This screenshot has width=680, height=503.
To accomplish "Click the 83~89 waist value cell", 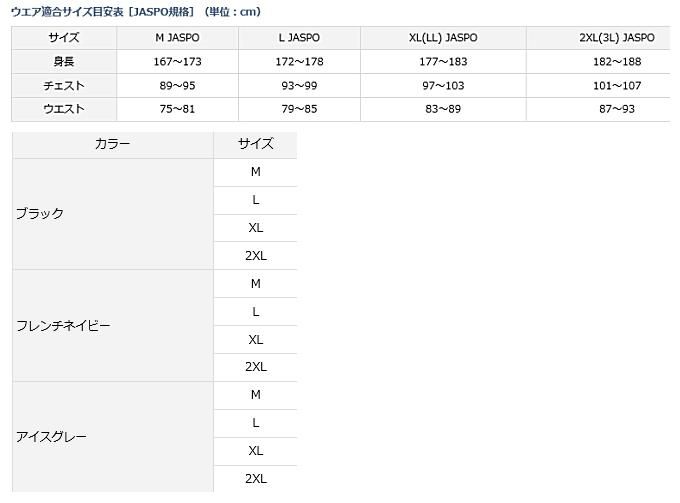I will click(x=443, y=109).
